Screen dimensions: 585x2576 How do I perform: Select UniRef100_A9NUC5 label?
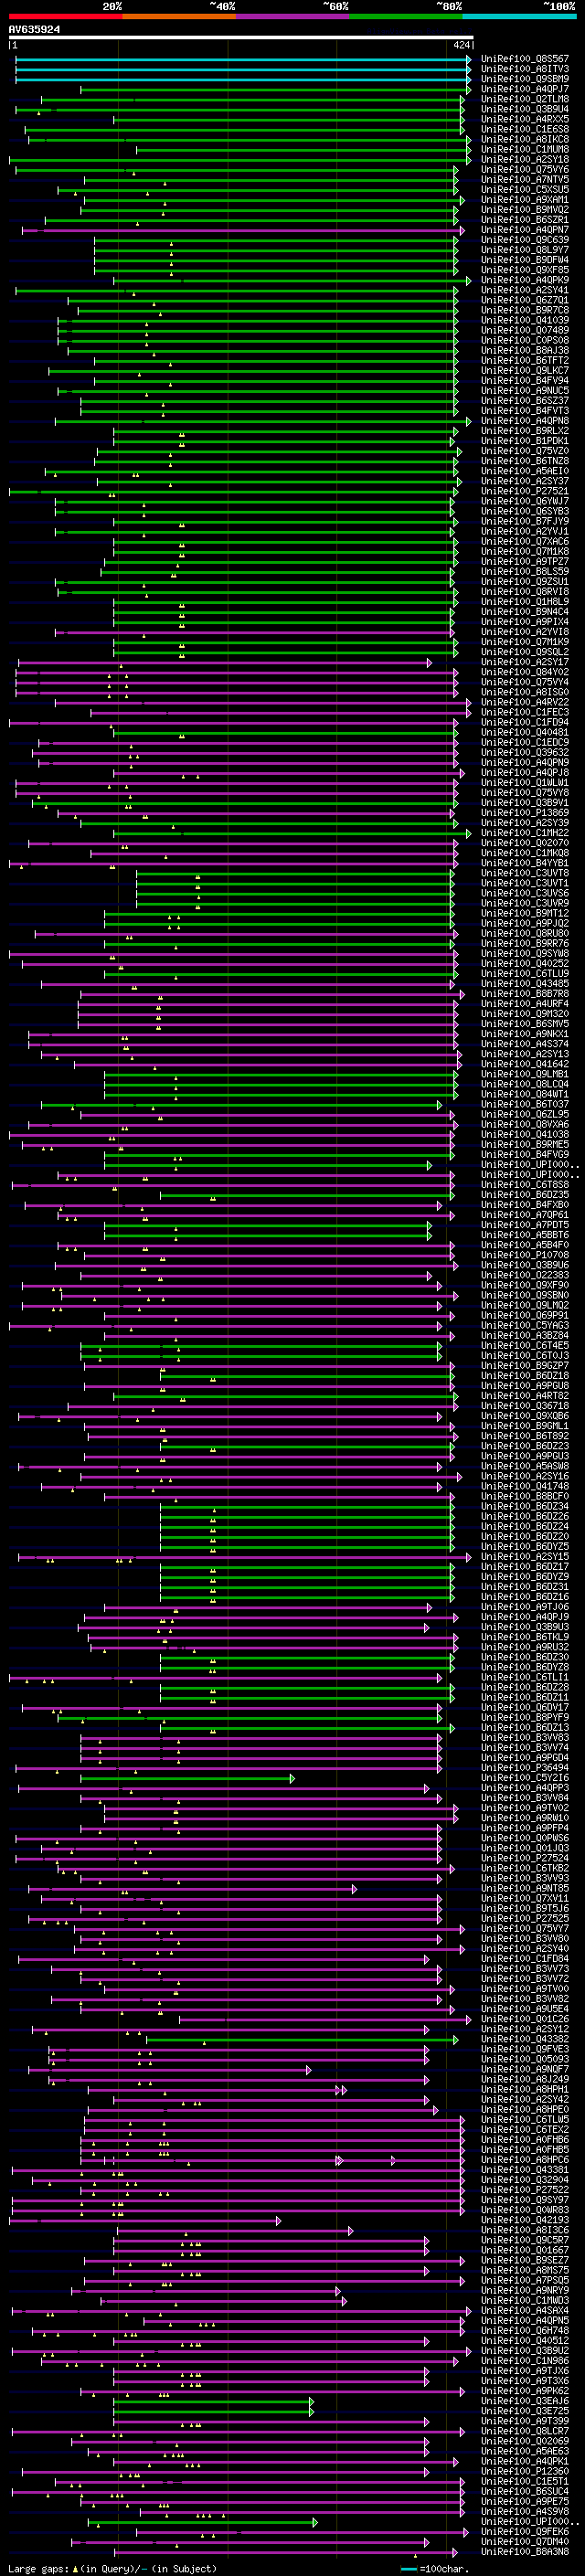(525, 391)
